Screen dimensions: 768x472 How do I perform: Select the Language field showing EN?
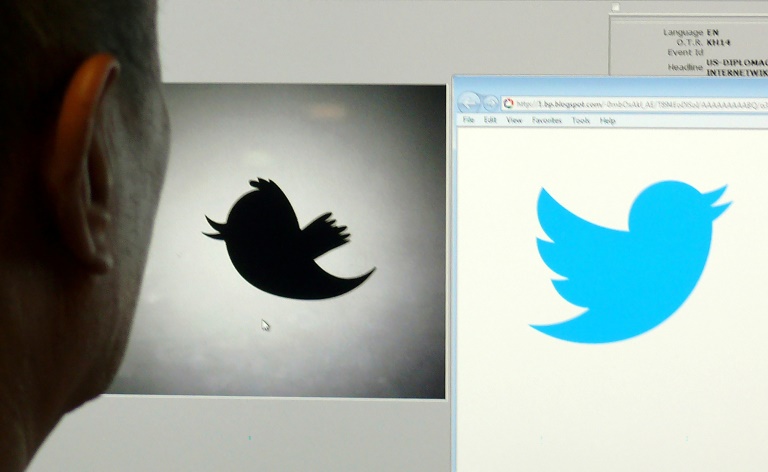click(x=713, y=32)
